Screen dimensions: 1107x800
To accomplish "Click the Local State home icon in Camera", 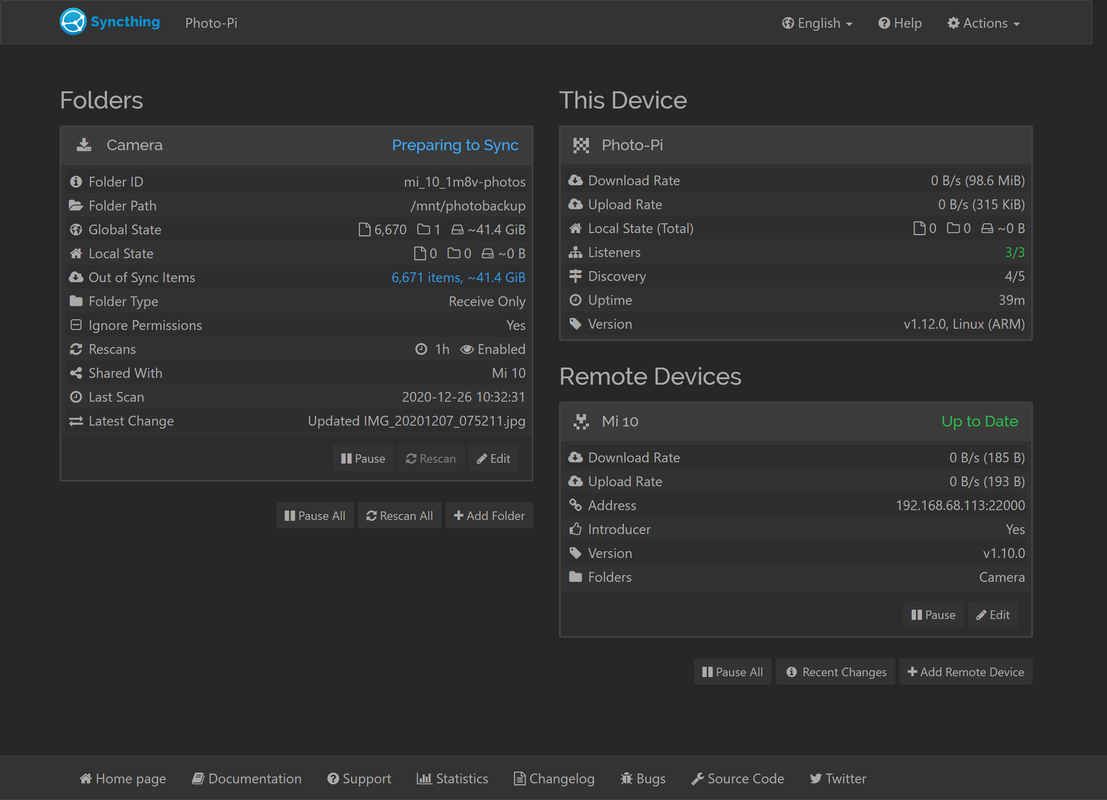I will [76, 253].
